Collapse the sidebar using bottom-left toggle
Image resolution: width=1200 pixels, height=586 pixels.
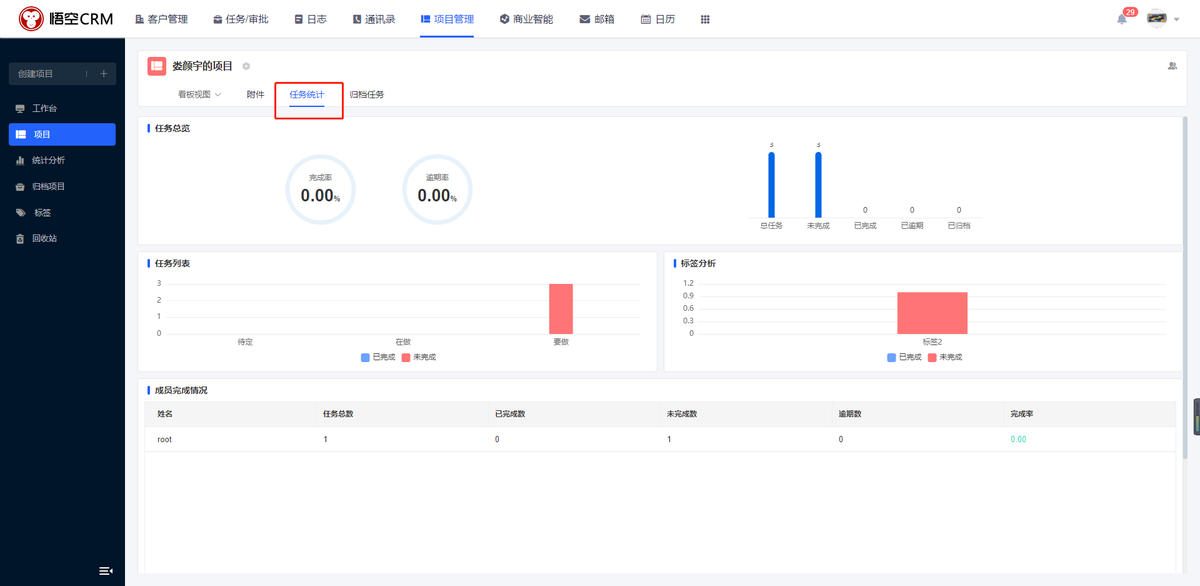pos(104,570)
